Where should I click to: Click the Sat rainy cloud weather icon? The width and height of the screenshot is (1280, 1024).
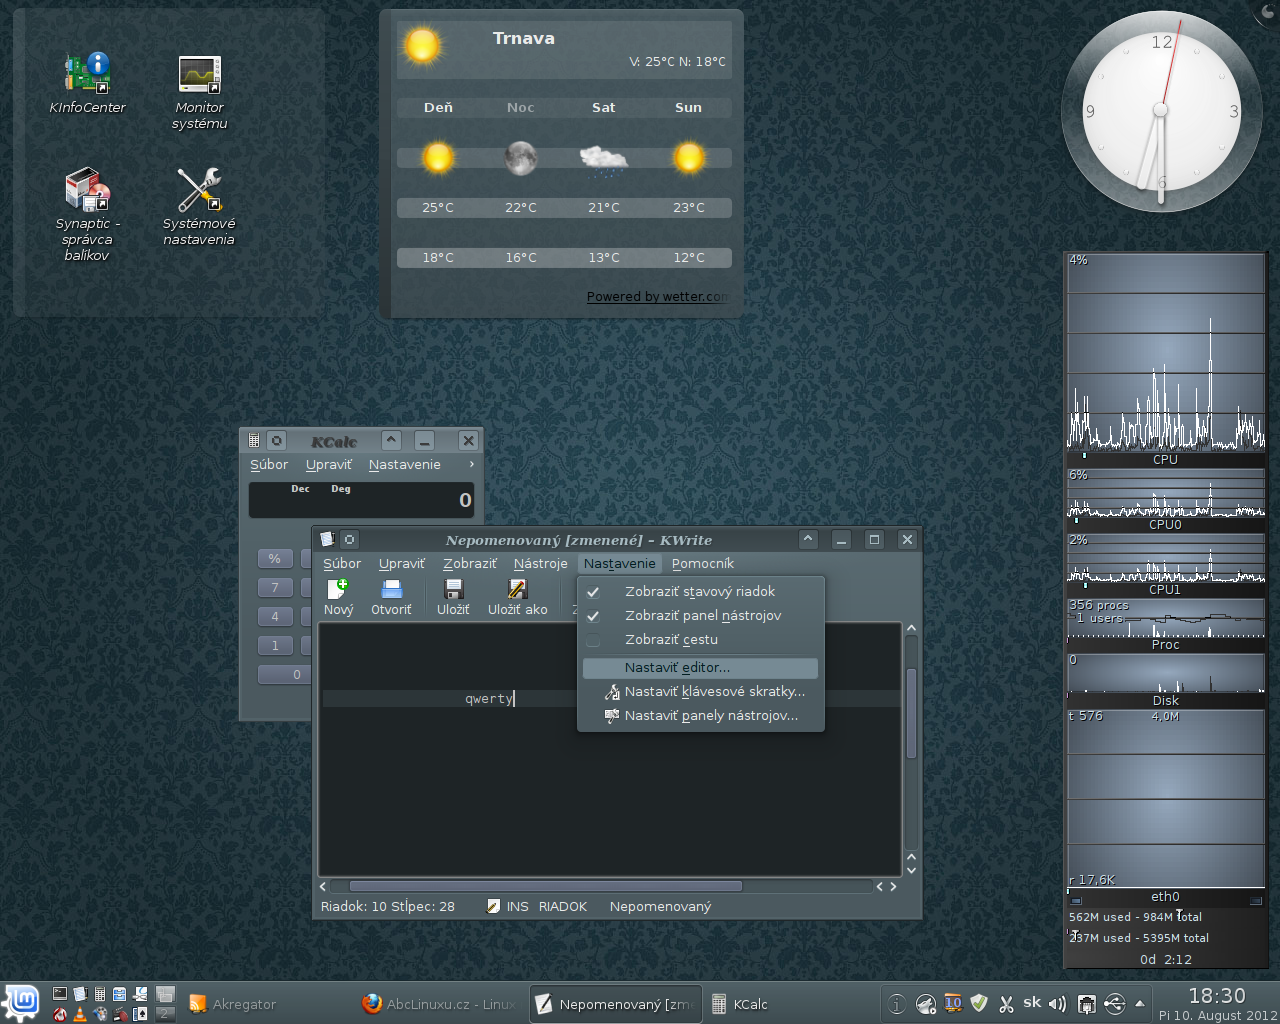tap(604, 159)
